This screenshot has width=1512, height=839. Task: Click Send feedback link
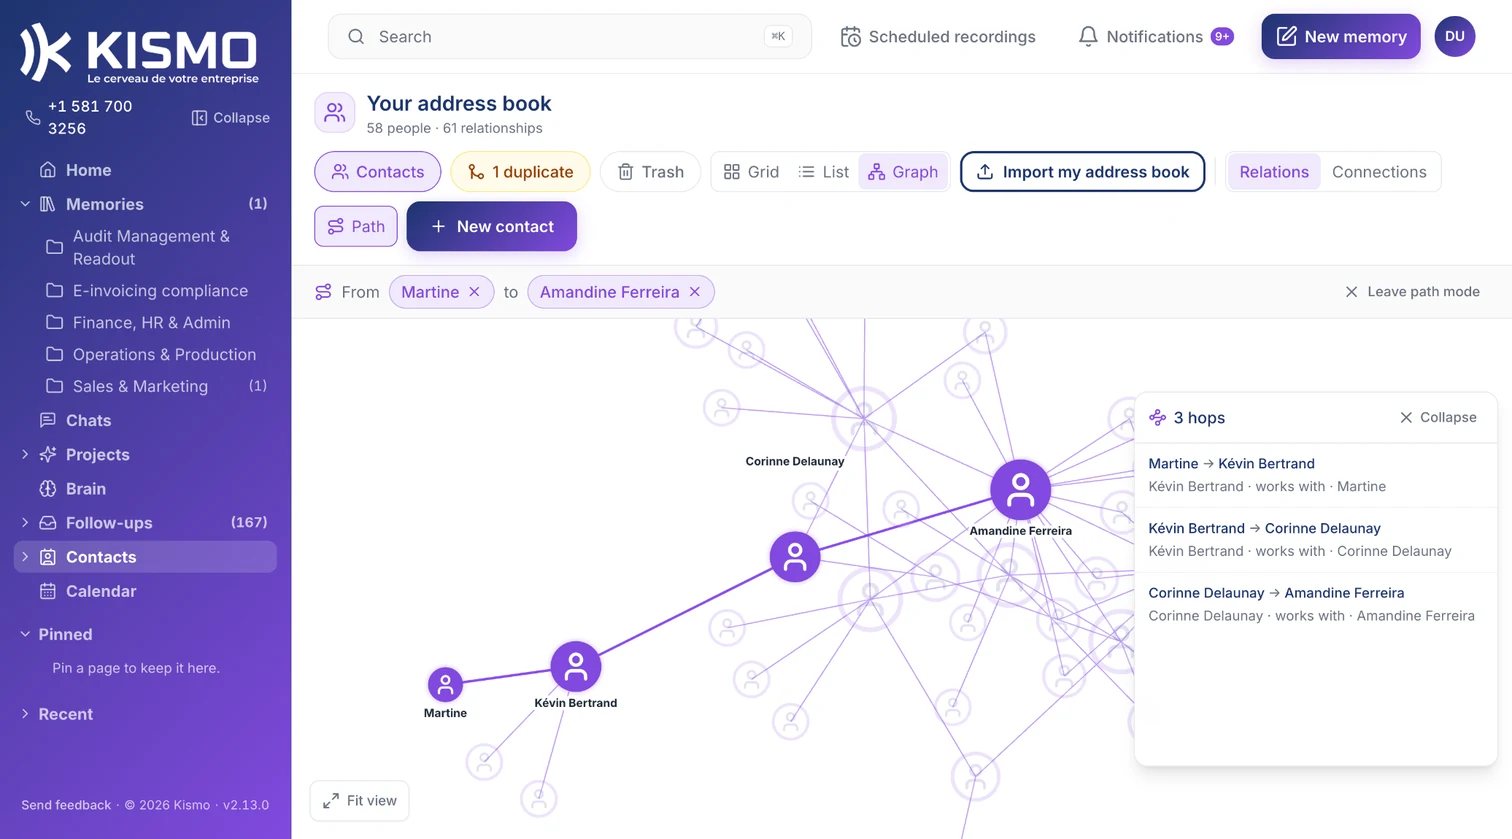coord(66,805)
